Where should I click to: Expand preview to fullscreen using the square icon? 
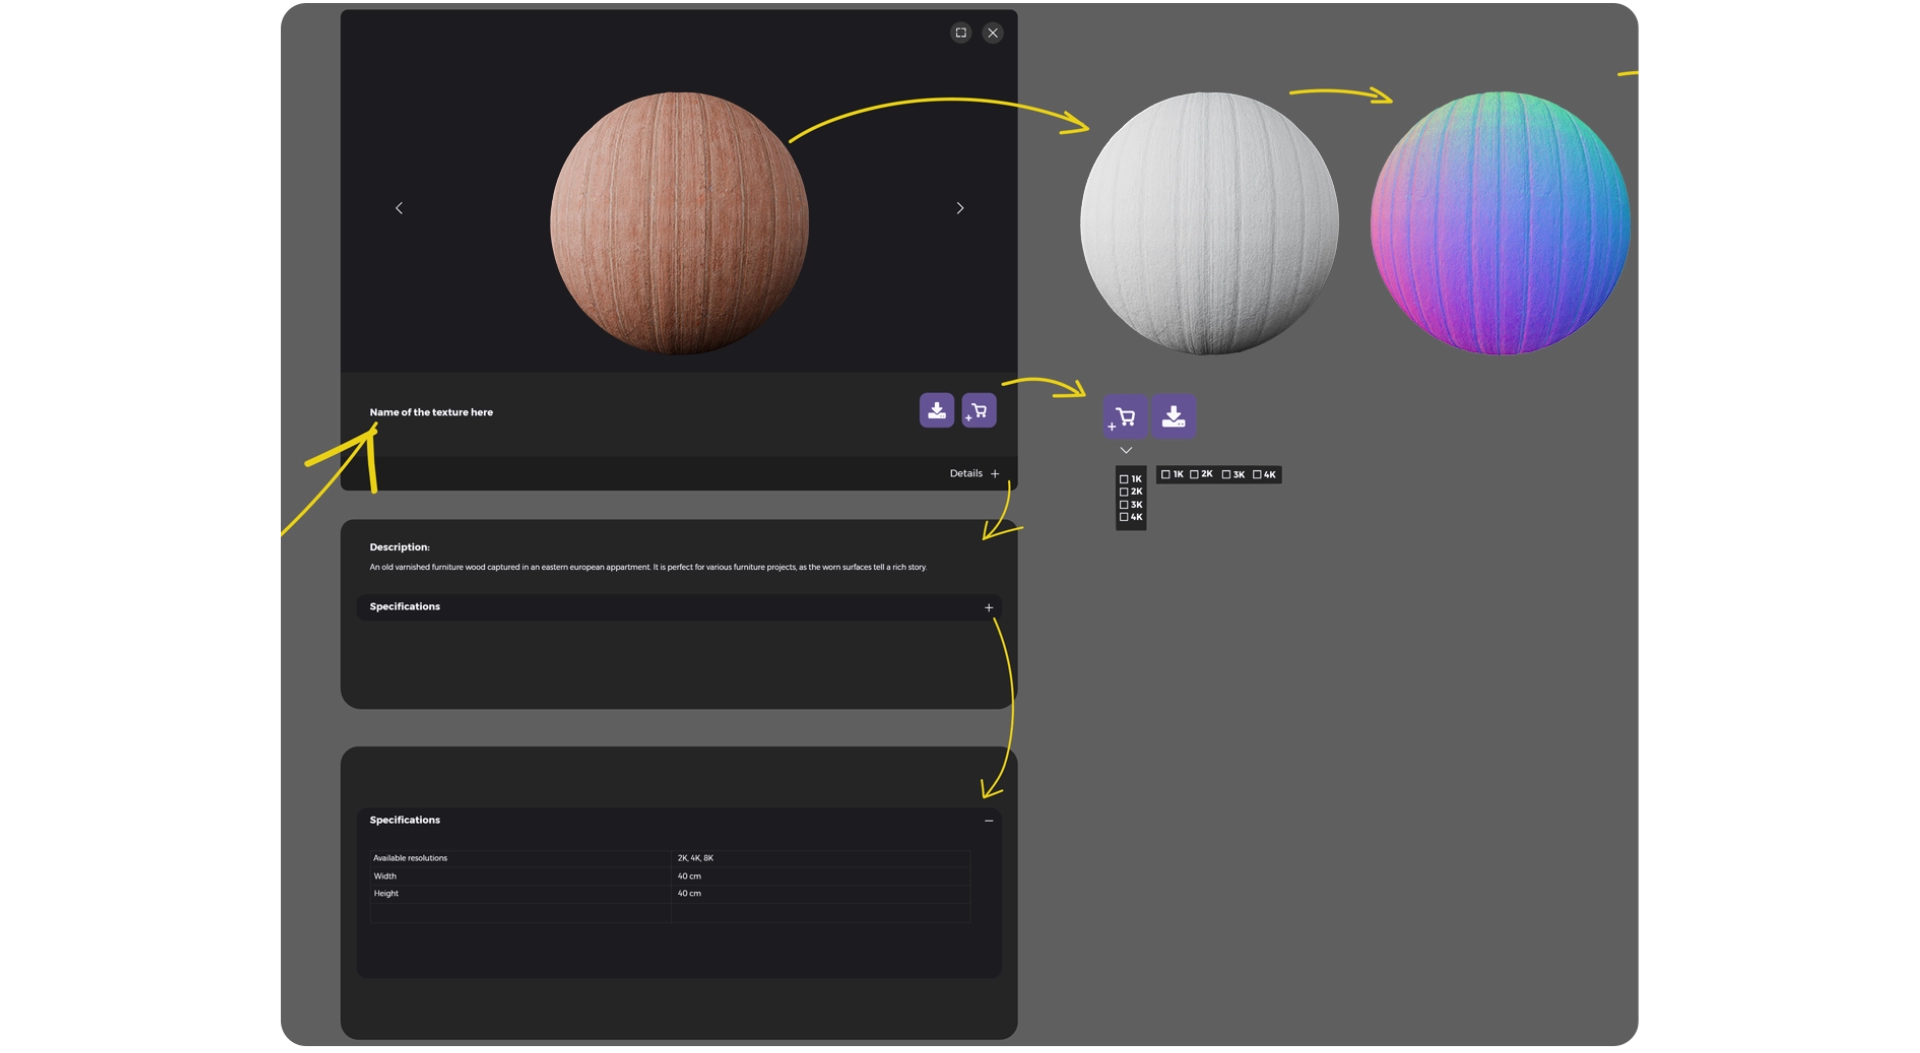961,33
